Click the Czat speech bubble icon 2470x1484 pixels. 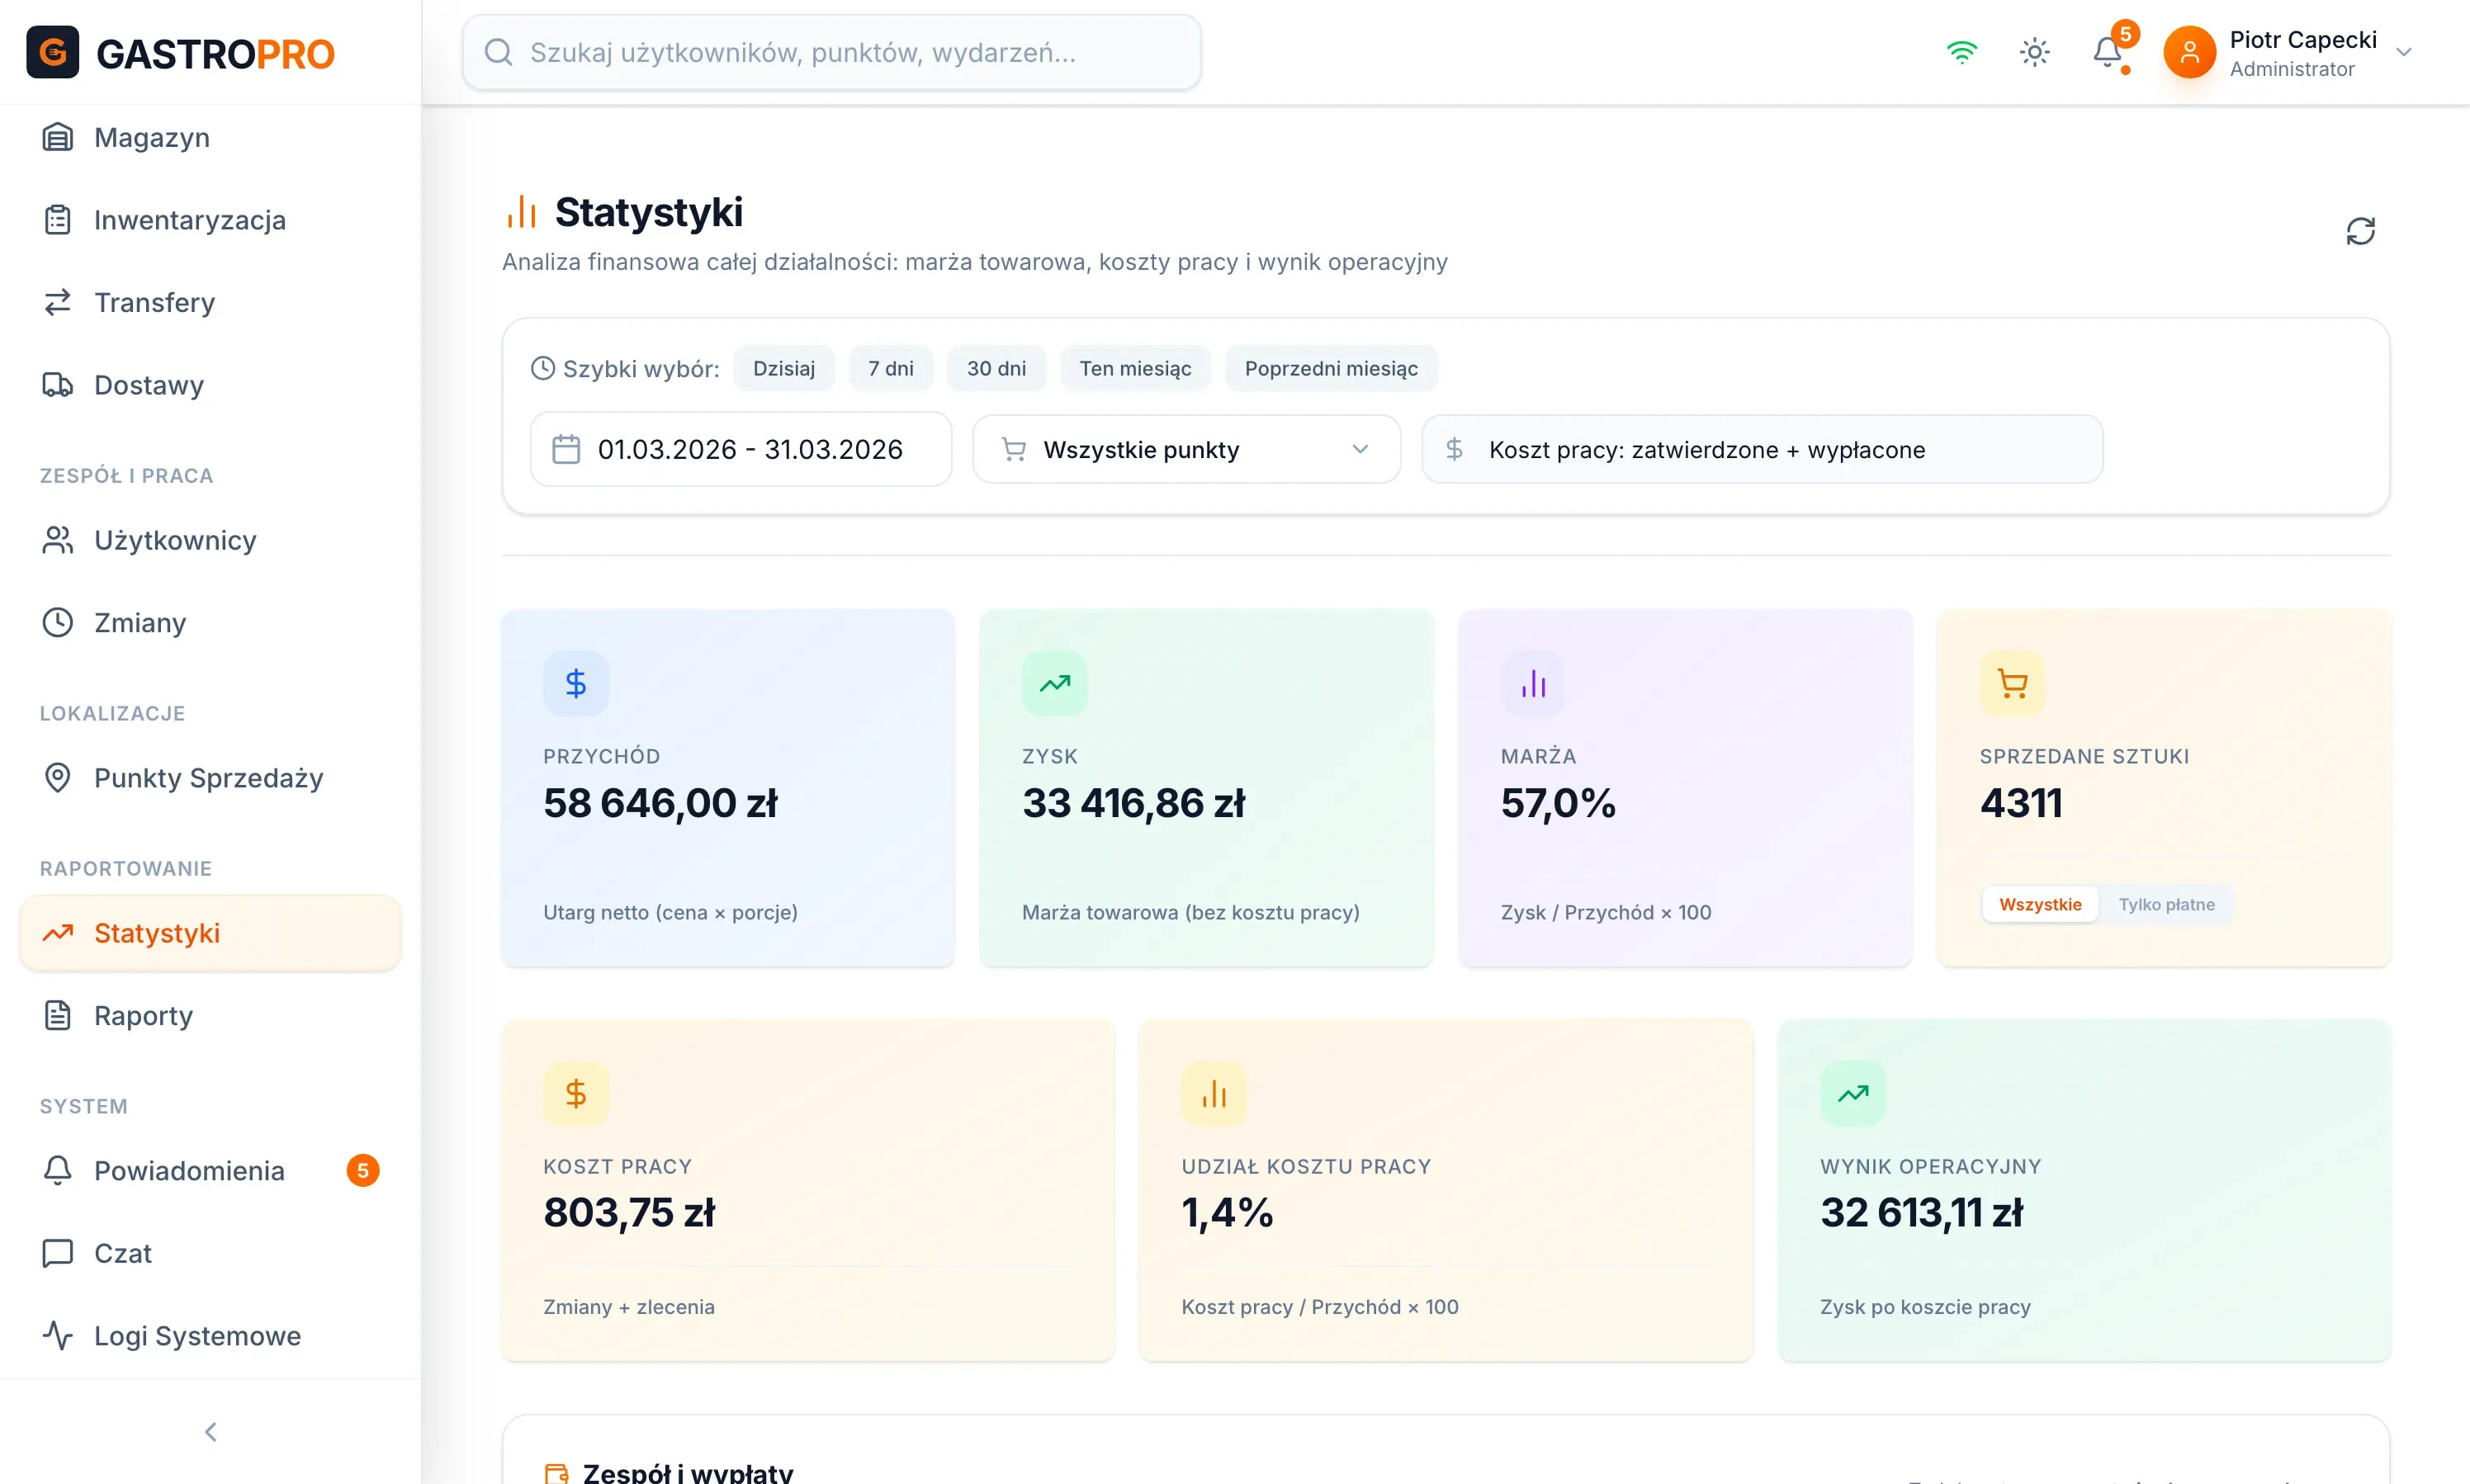click(x=58, y=1254)
